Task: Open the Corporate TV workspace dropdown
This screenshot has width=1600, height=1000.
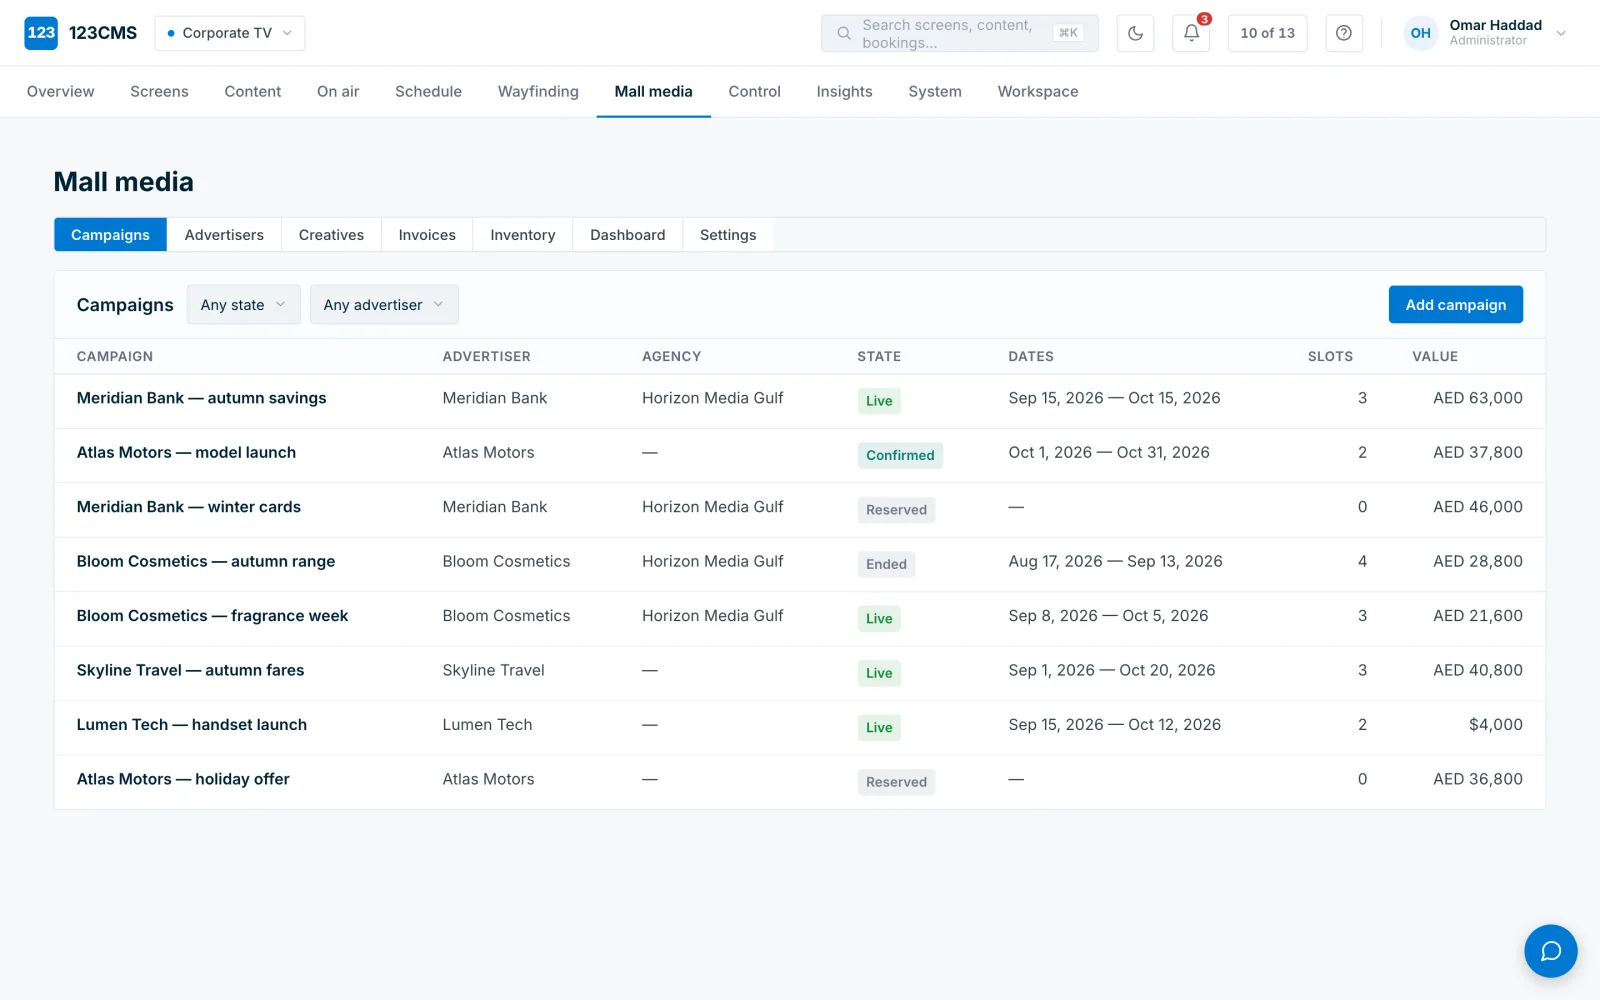Action: 230,33
